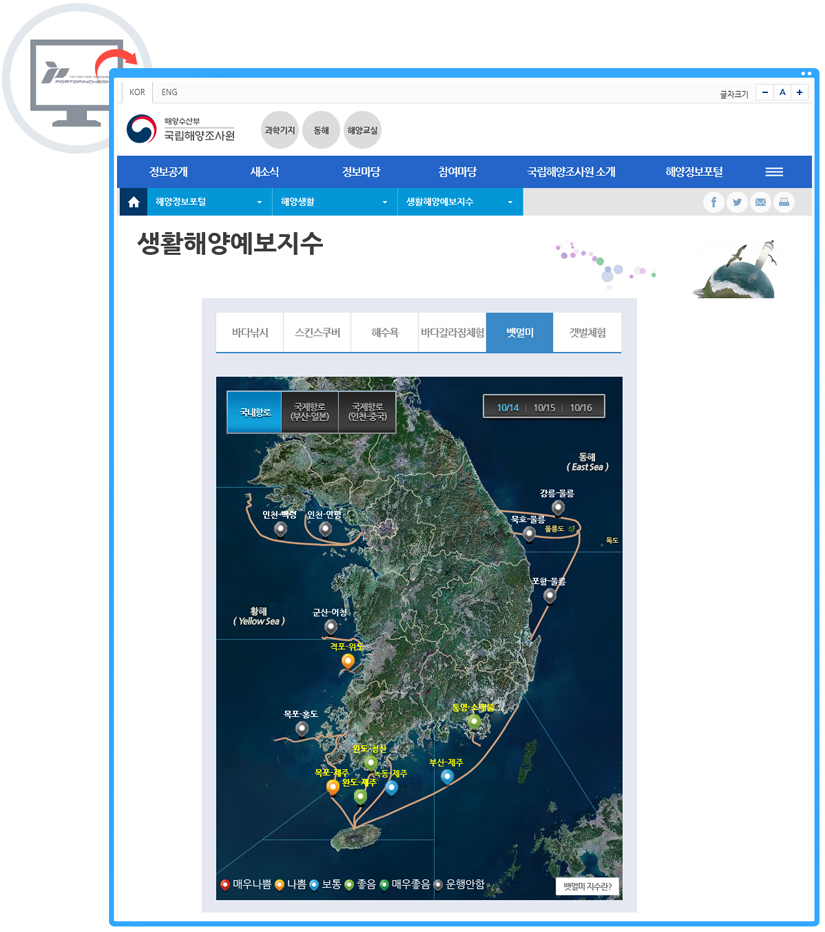Select forecast date 10/15
Viewport: 825px width, 932px height.
coord(544,407)
